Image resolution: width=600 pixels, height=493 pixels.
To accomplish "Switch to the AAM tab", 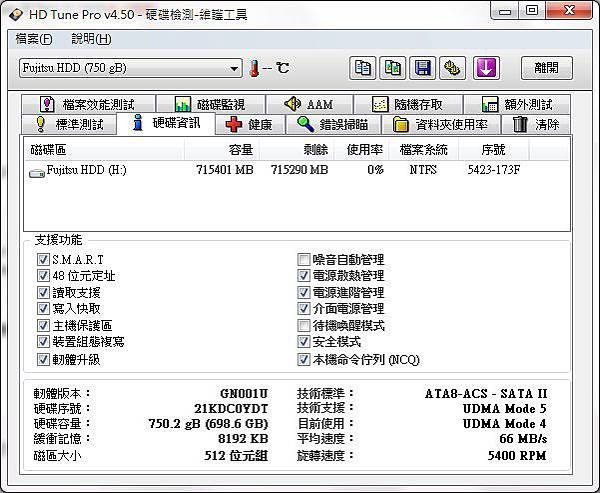I will (309, 104).
